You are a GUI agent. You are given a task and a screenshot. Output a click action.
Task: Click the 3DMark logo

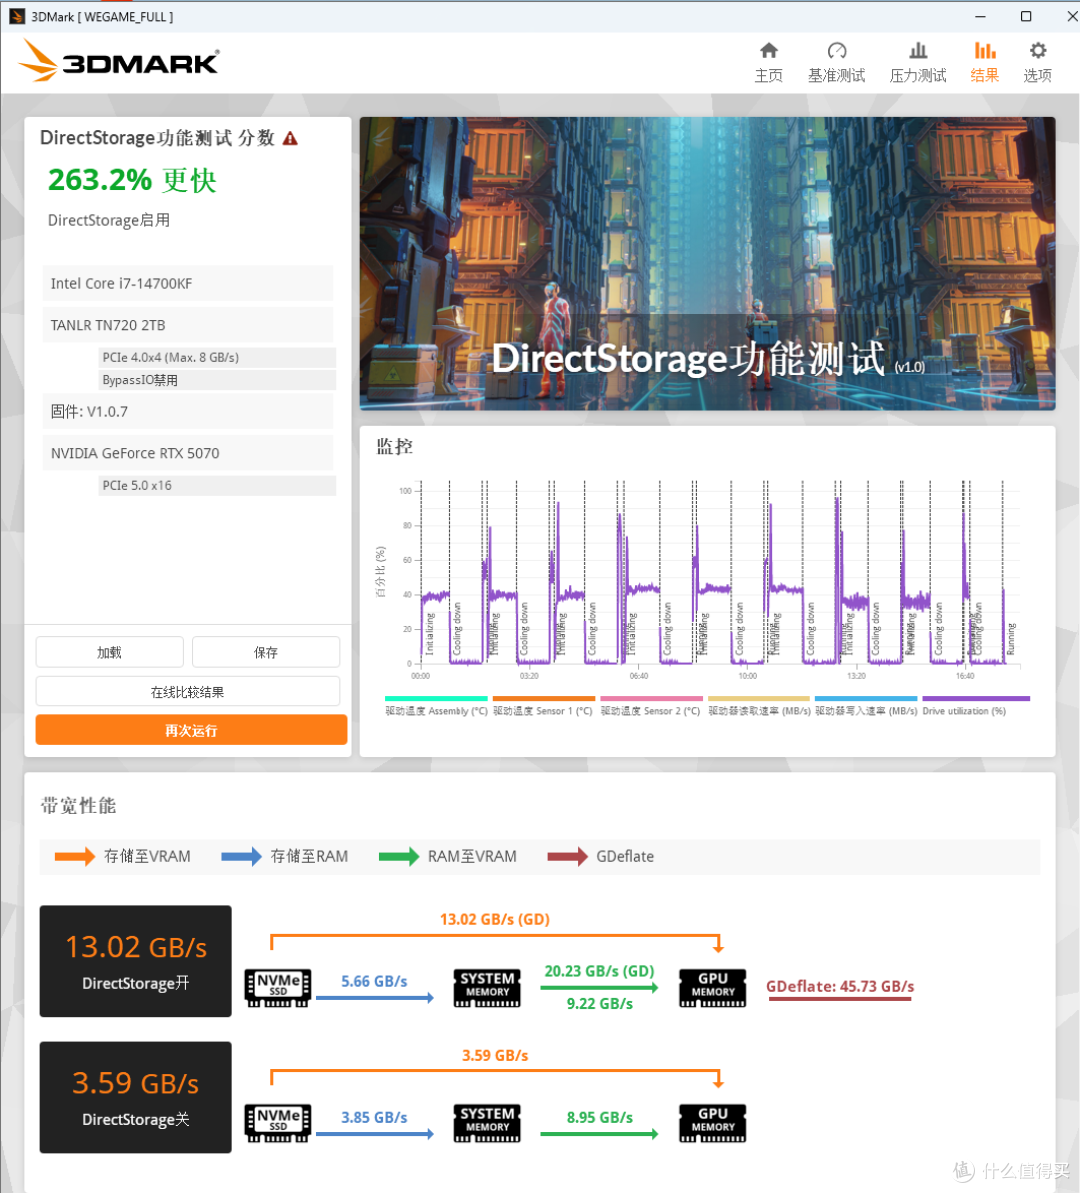tap(119, 61)
